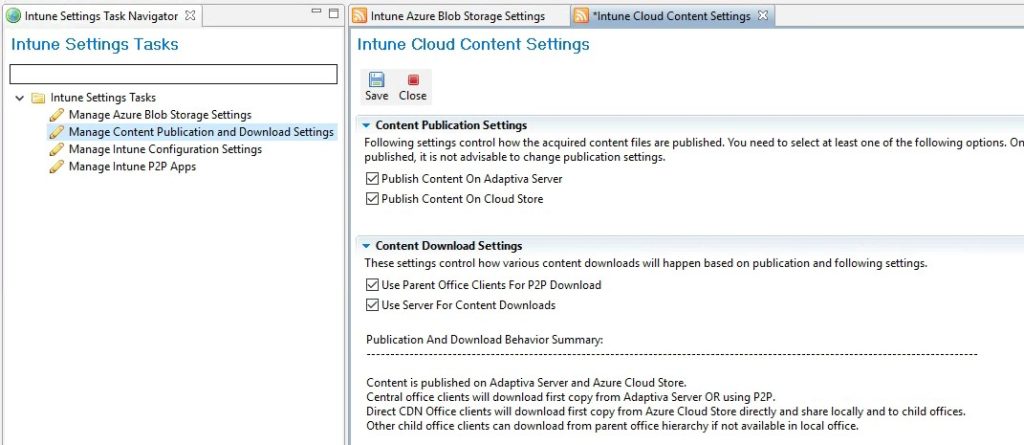The height and width of the screenshot is (445, 1024).
Task: Click the feed icon on Azure Blob Storage tab
Action: pos(359,16)
